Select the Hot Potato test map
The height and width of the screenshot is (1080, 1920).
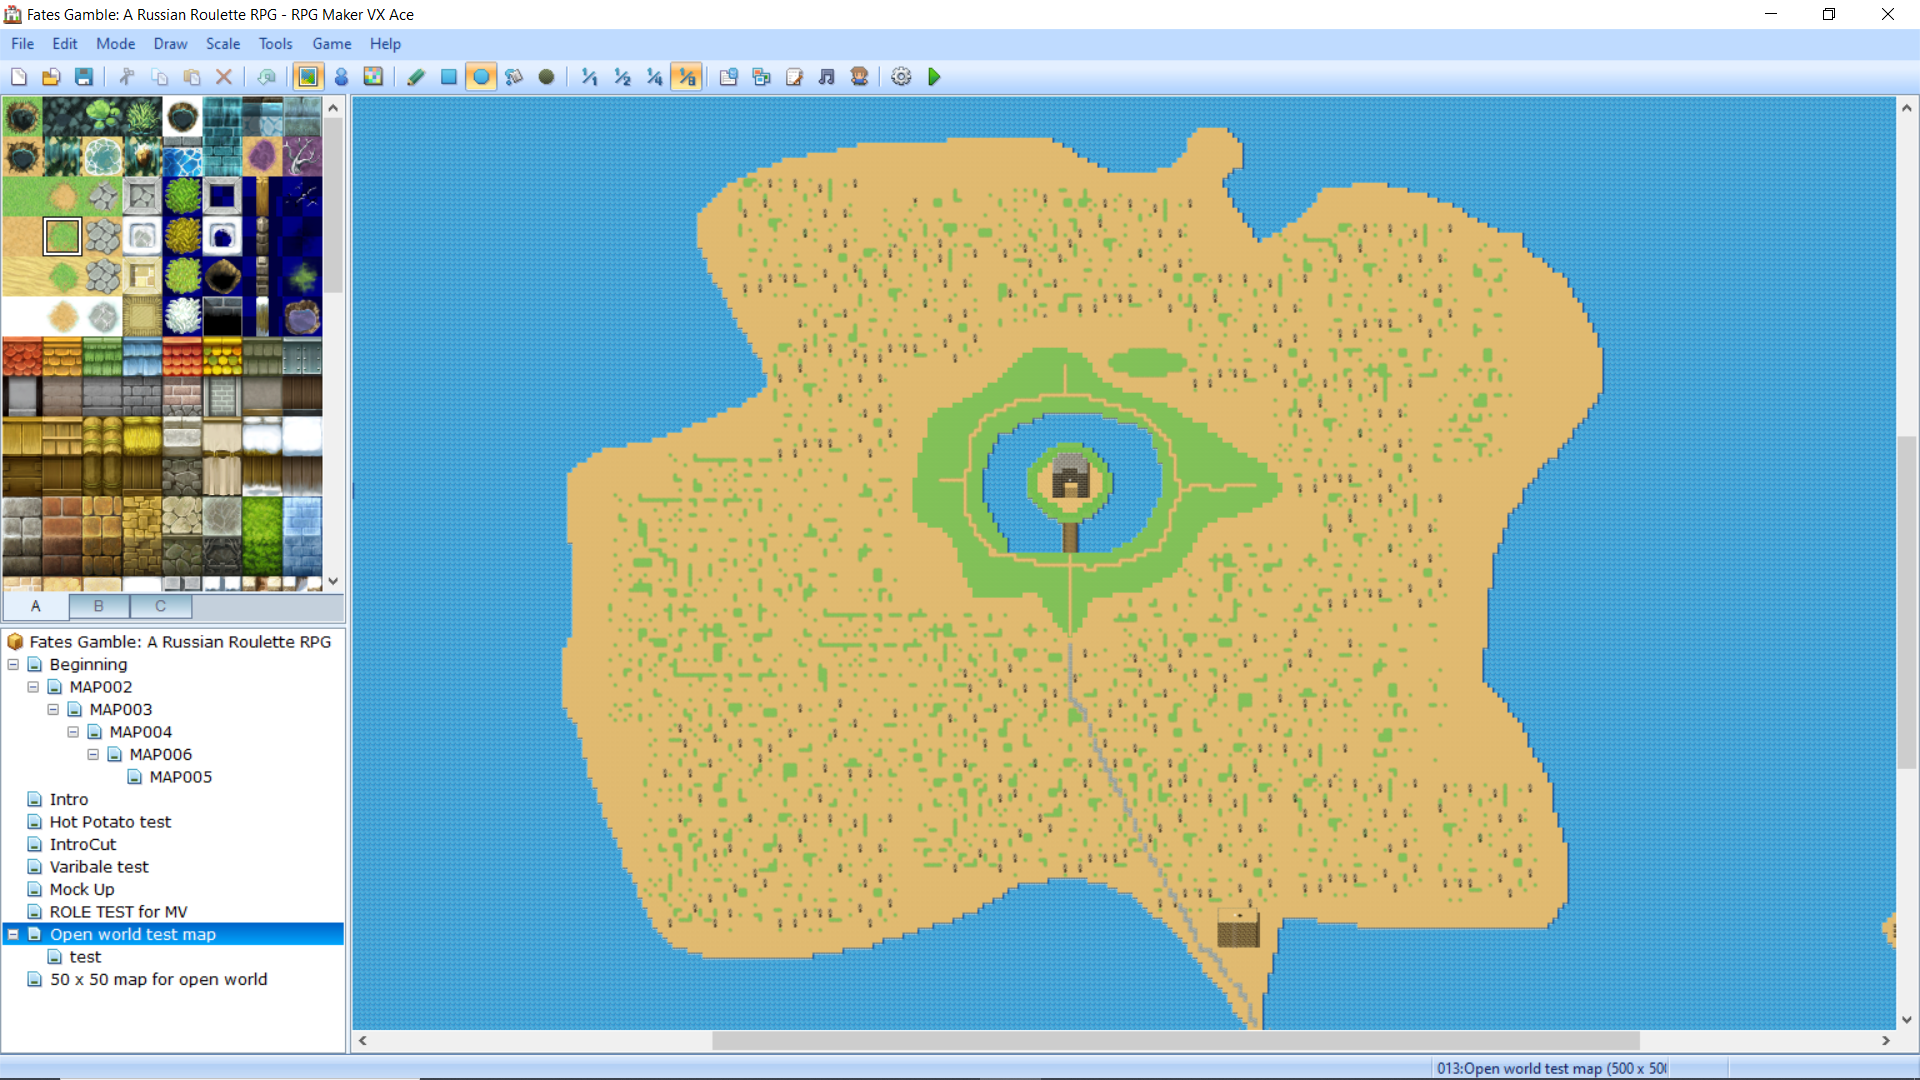coord(110,822)
